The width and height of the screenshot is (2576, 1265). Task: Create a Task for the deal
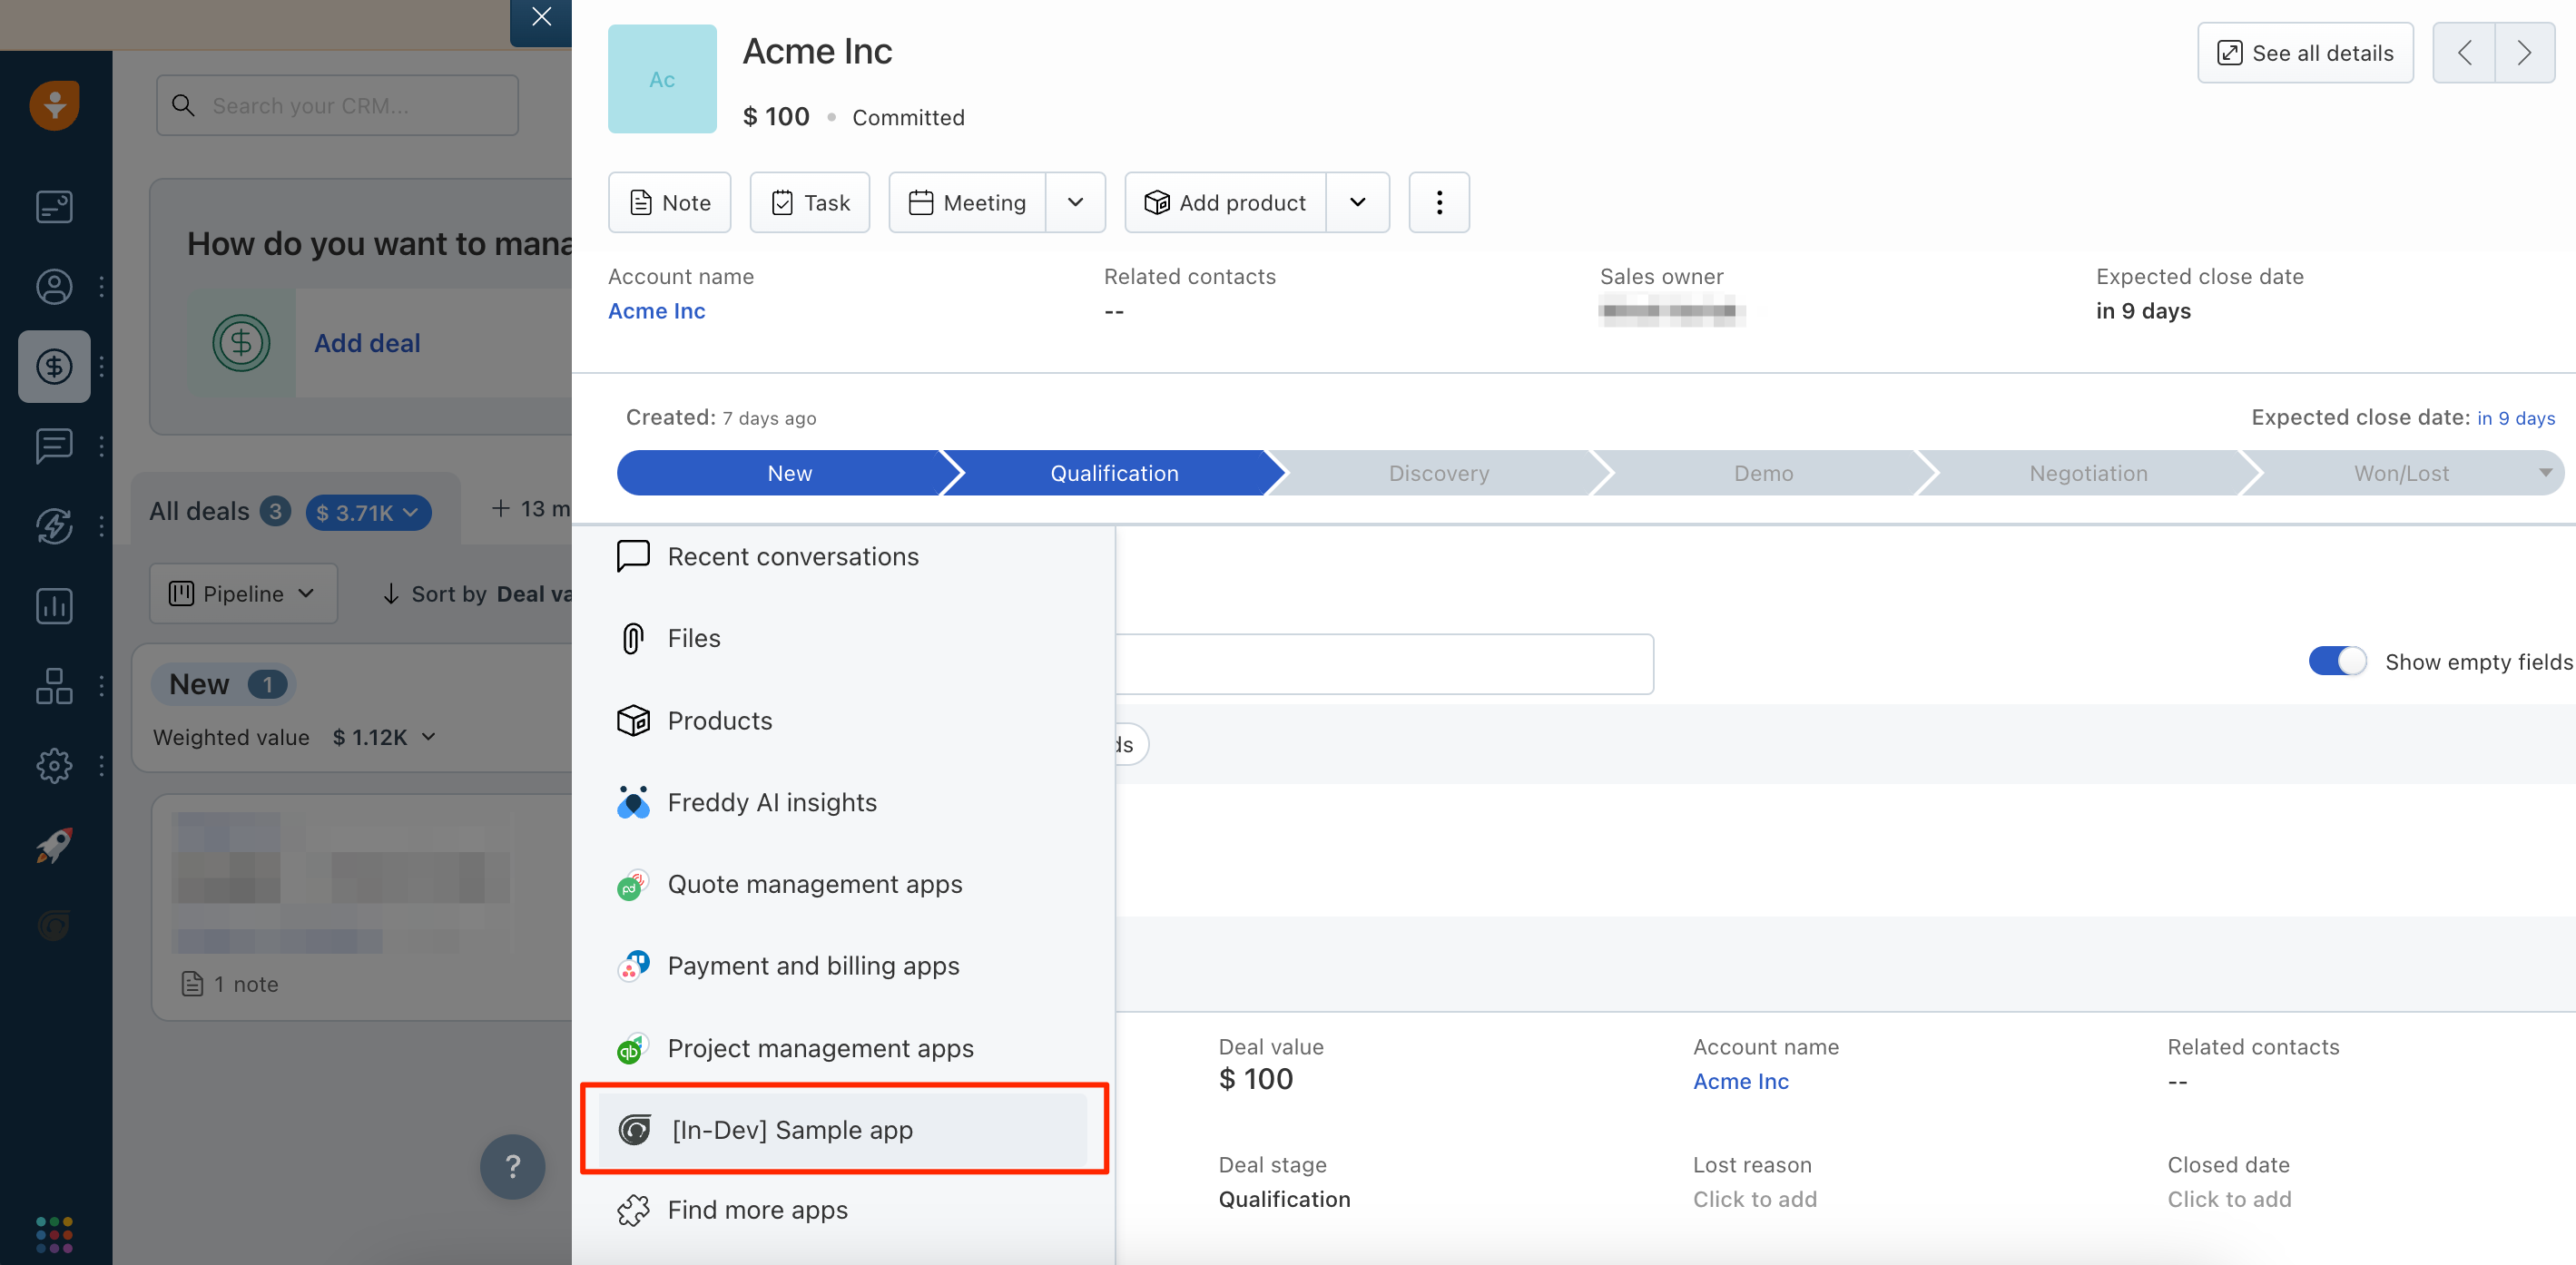click(x=810, y=203)
